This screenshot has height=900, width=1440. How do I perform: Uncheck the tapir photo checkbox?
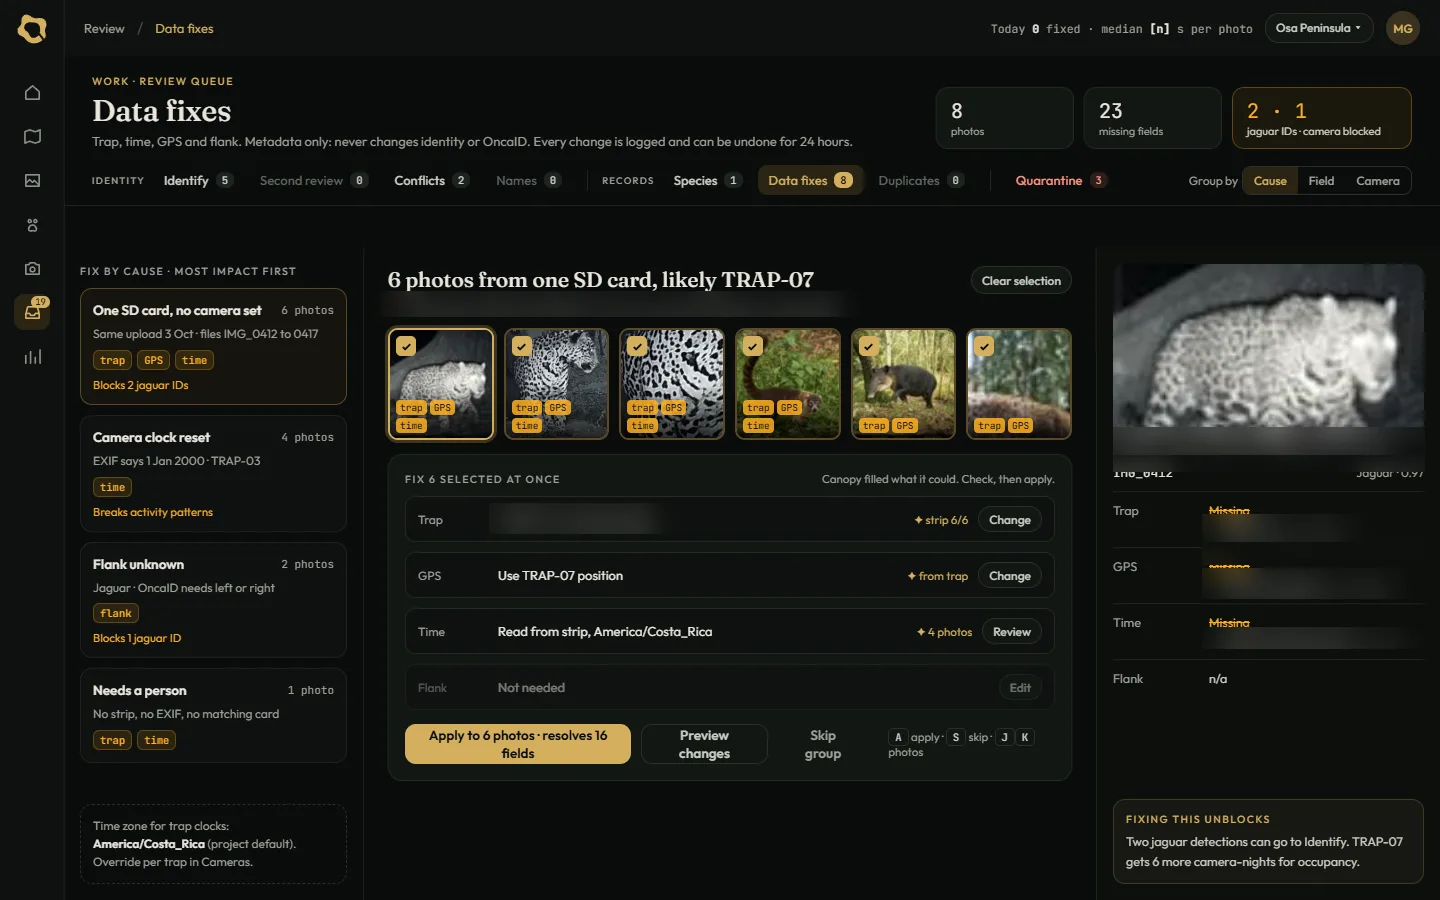pos(869,346)
